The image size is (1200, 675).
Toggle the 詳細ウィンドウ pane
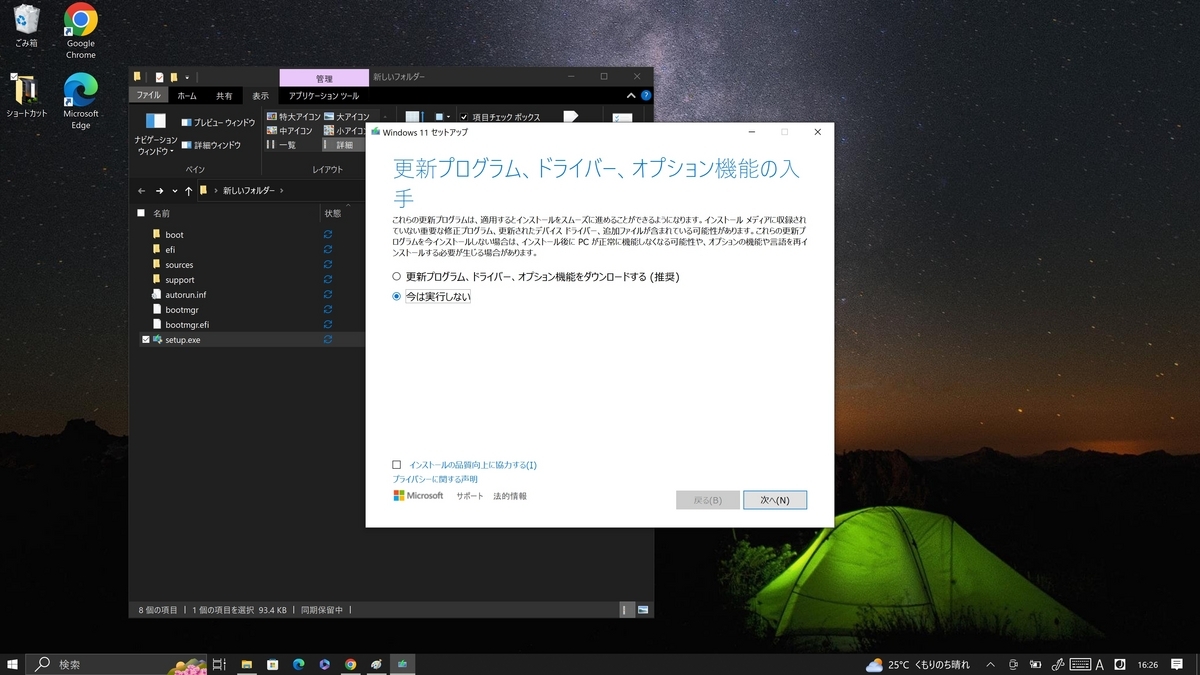211,145
